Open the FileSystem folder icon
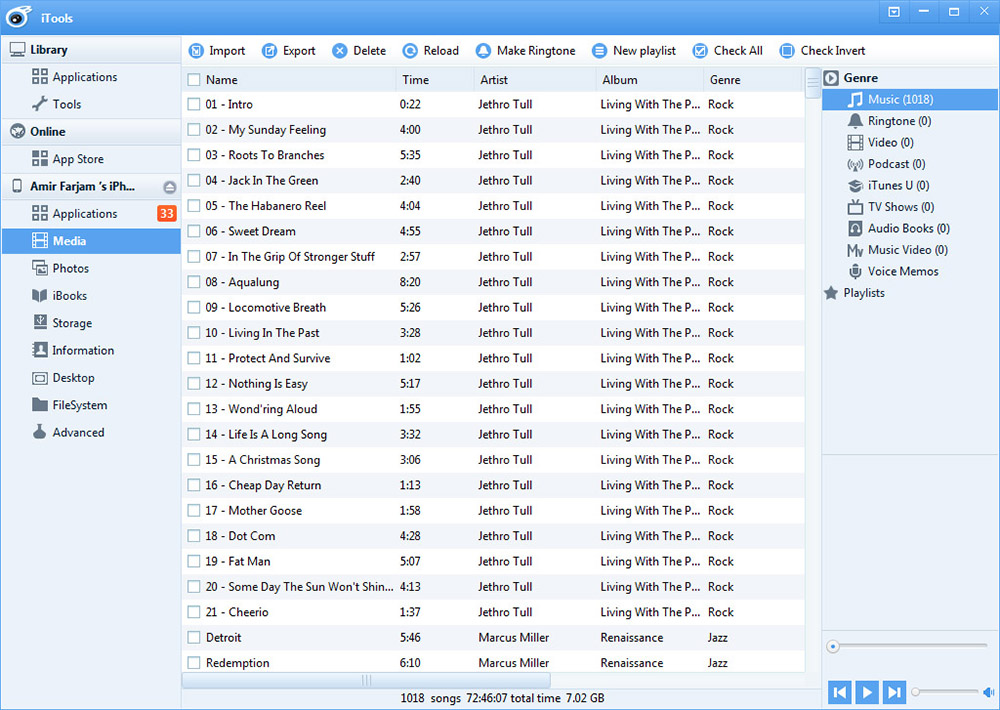 (x=40, y=404)
